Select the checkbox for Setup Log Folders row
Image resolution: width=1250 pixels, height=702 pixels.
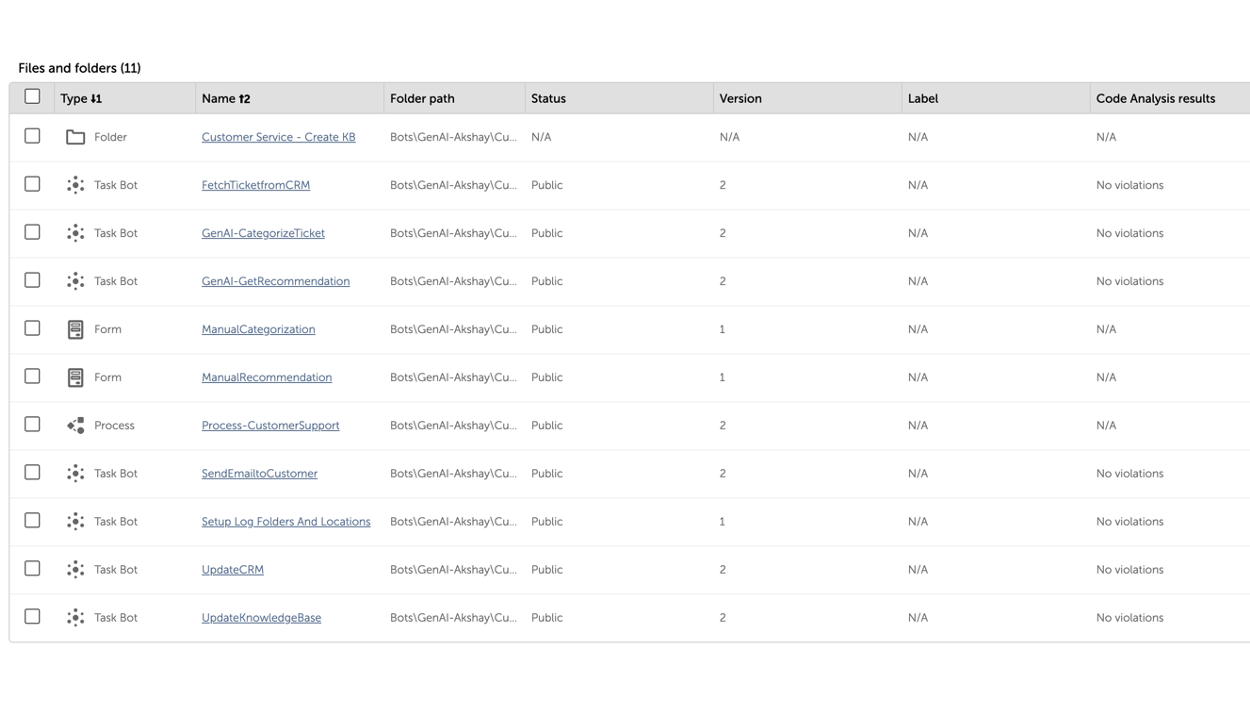pos(32,520)
